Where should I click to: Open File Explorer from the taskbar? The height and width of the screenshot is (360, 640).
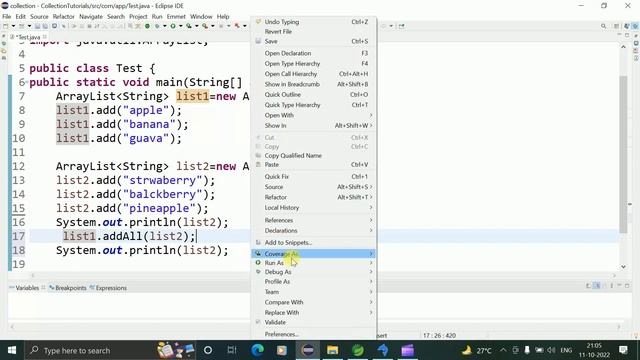(332, 350)
